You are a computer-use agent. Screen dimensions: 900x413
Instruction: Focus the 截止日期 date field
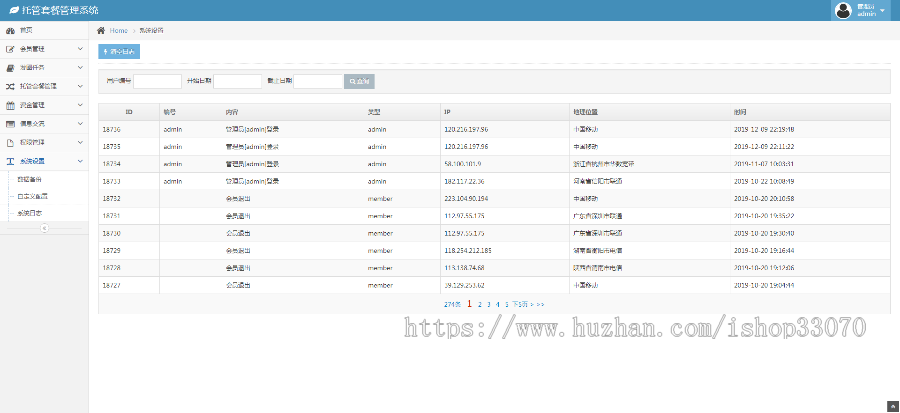coord(318,81)
